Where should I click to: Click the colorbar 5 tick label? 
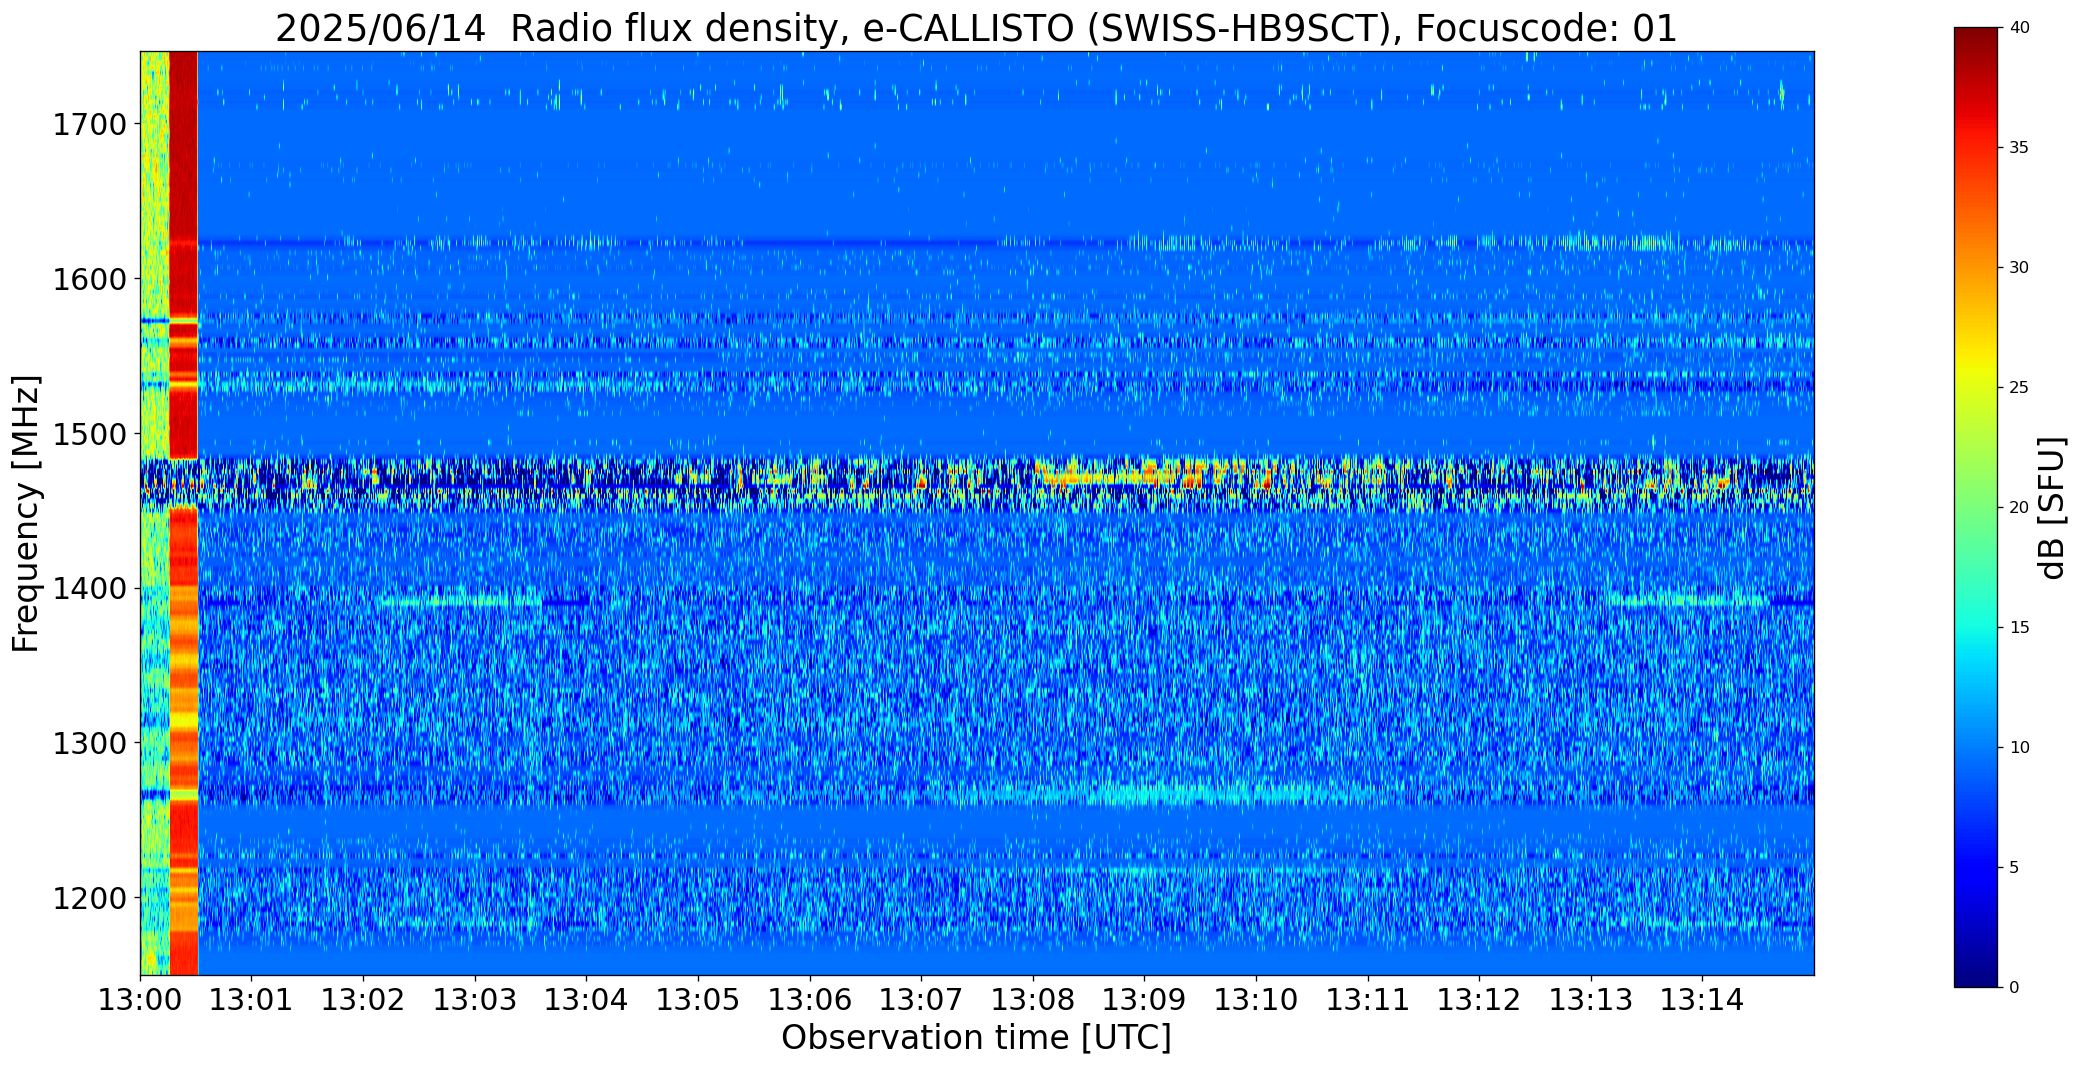pyautogui.click(x=2014, y=868)
